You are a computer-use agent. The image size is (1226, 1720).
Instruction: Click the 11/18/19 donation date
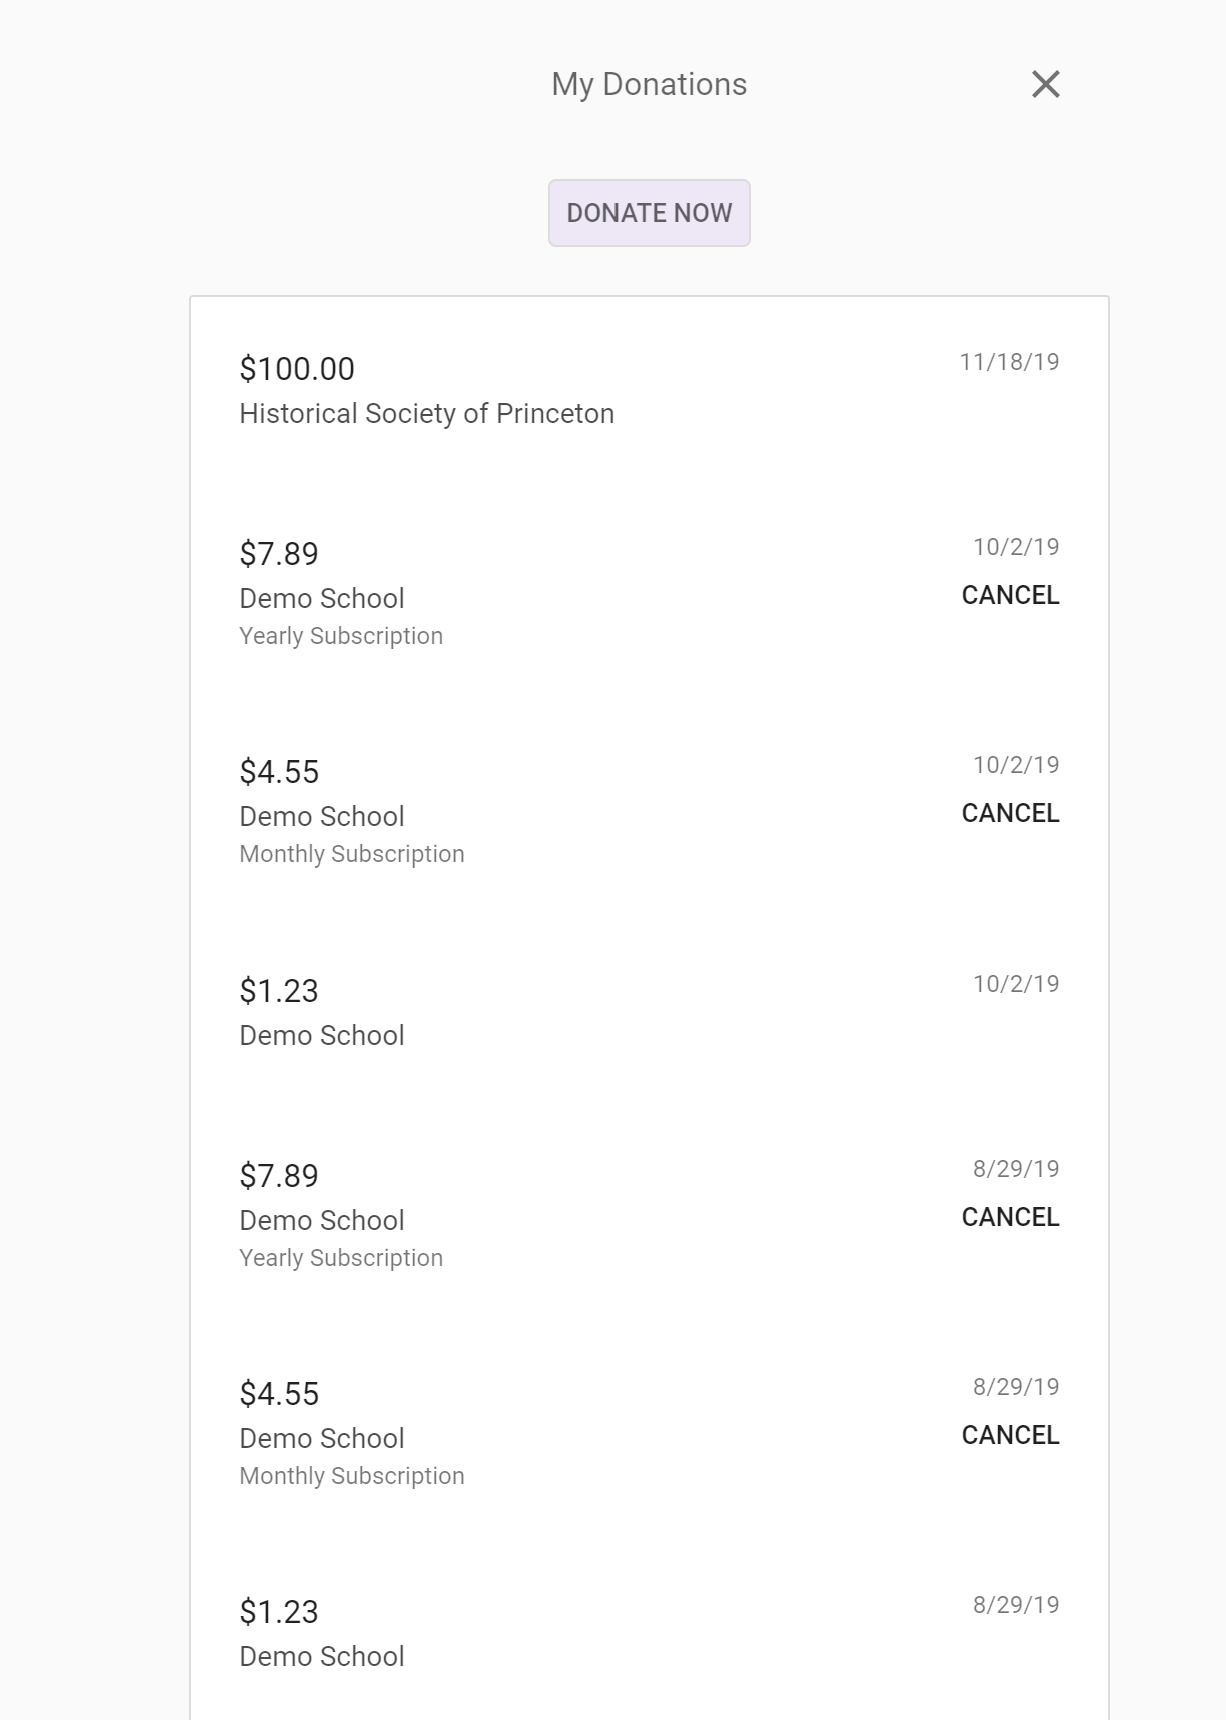coord(1009,362)
